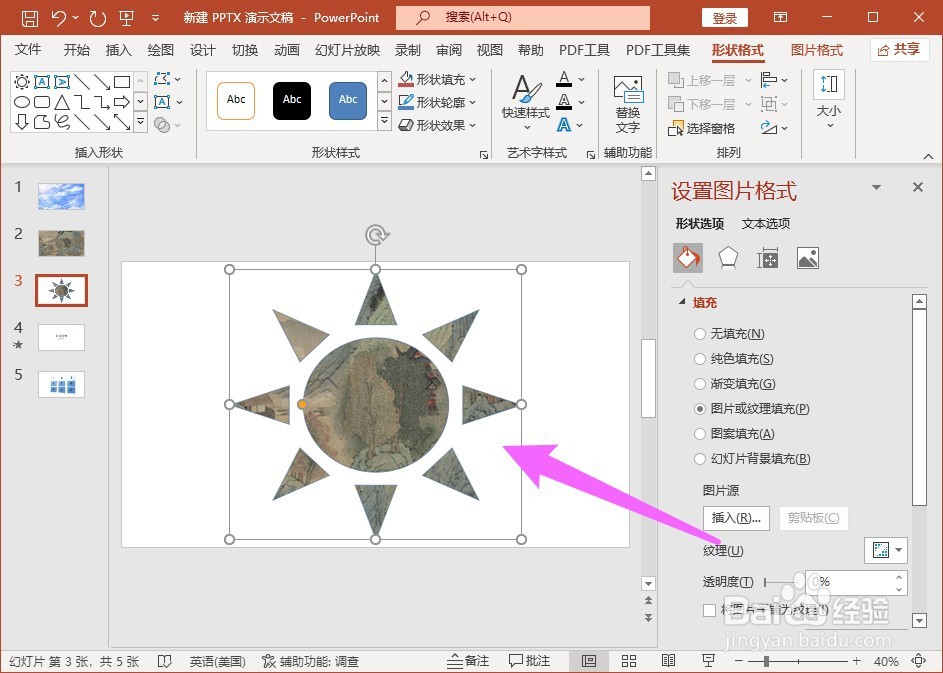Click the ribbon display options icon
The width and height of the screenshot is (943, 673).
pyautogui.click(x=780, y=17)
